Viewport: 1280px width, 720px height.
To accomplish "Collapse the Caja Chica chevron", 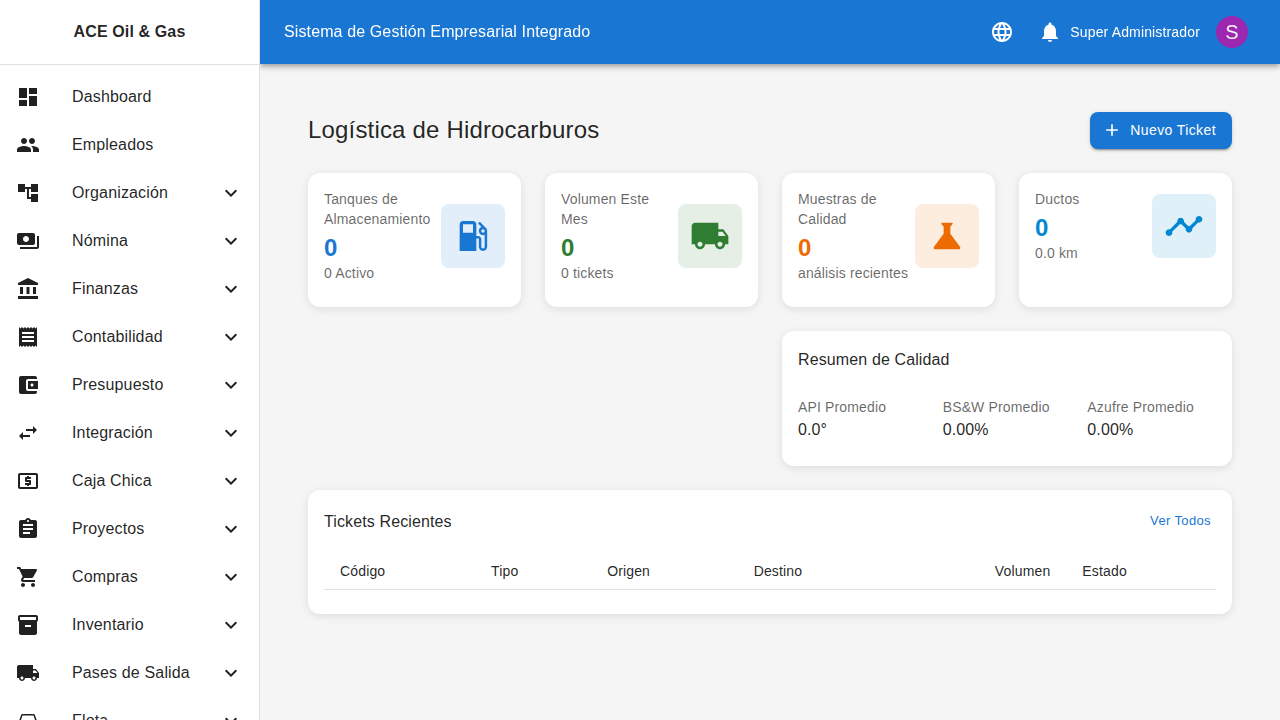I will tap(231, 480).
